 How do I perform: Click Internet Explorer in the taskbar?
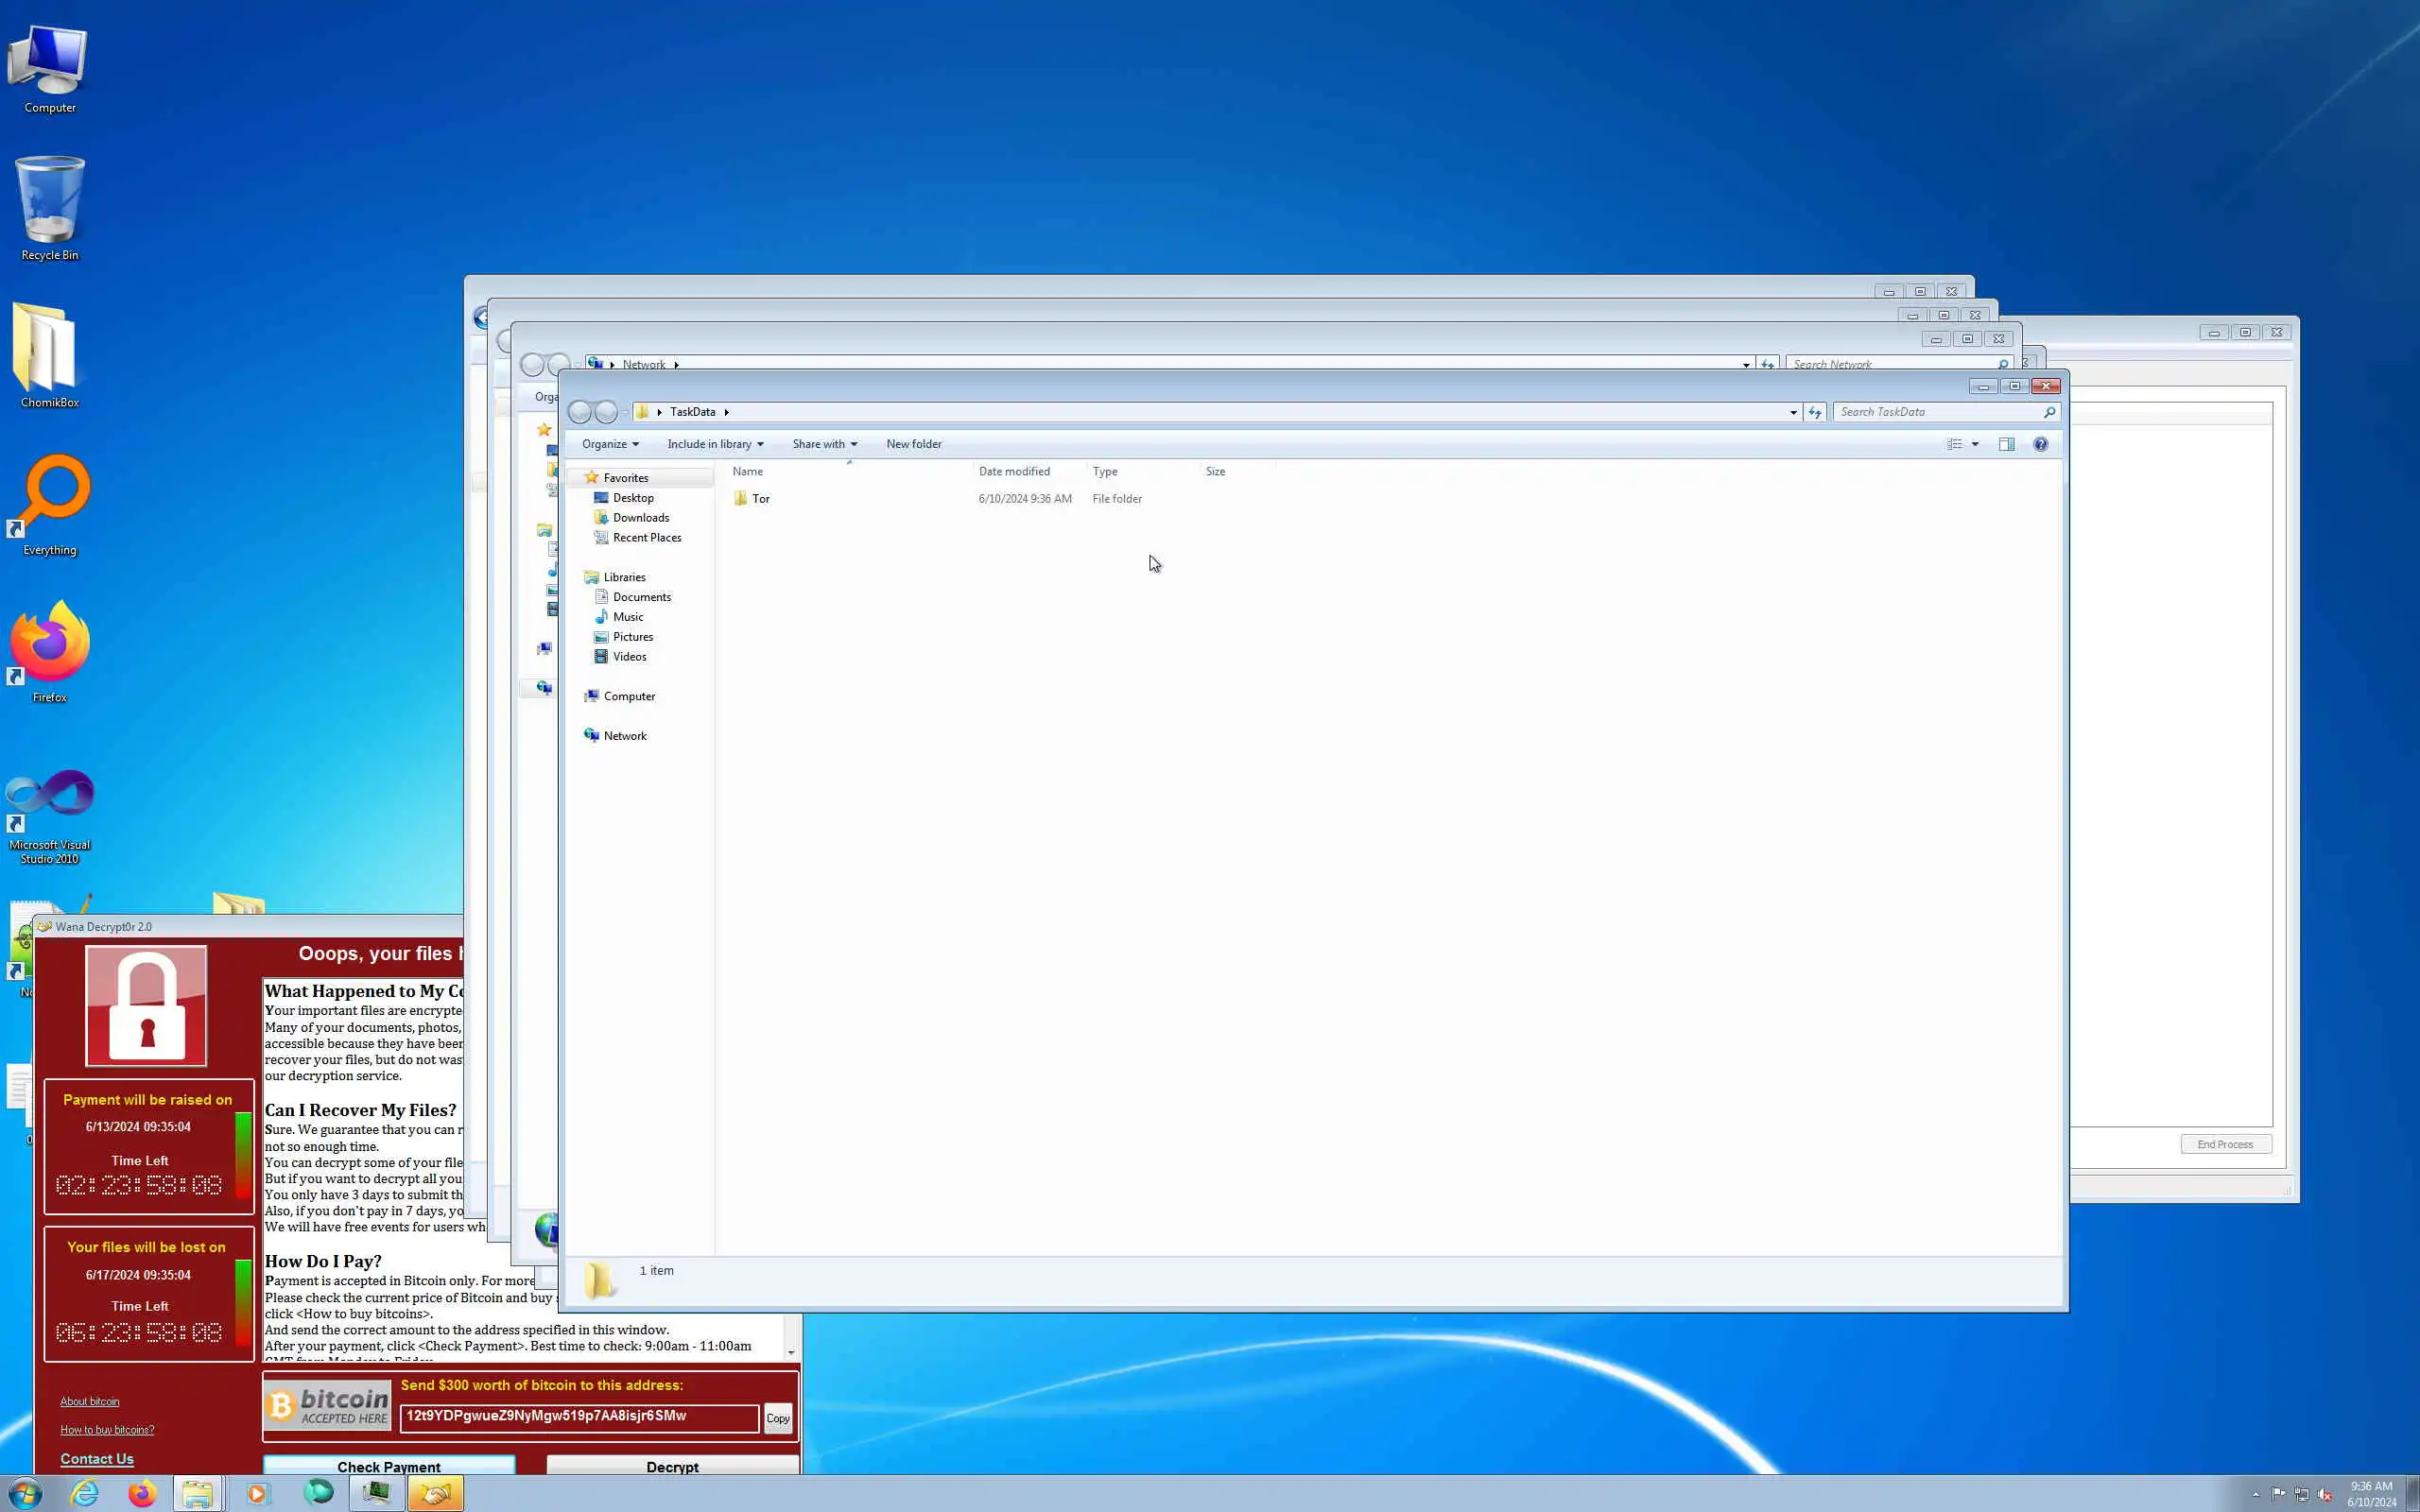[85, 1493]
